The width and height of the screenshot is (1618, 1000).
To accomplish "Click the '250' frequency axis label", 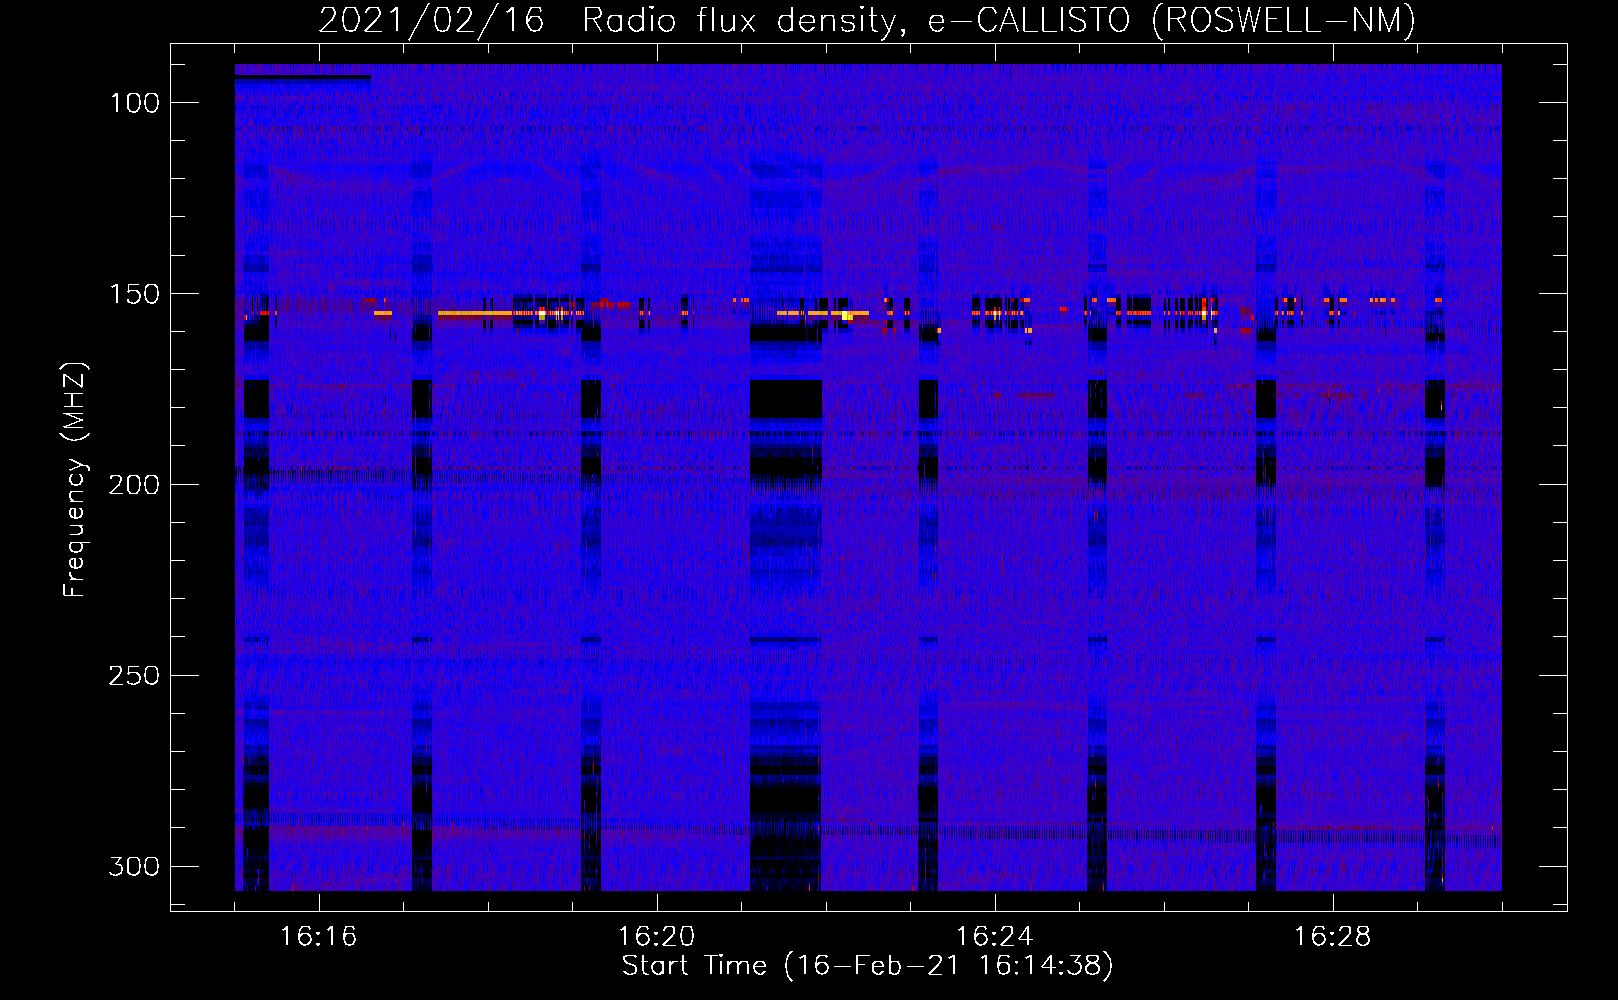I will point(134,676).
